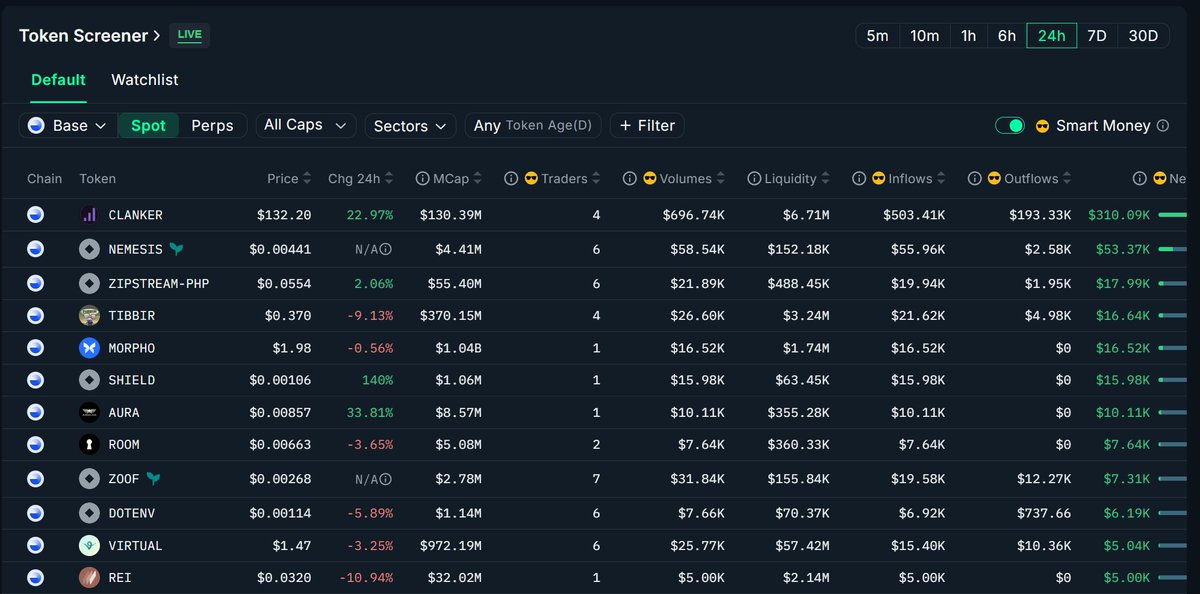Expand the All Caps dropdown

click(304, 125)
